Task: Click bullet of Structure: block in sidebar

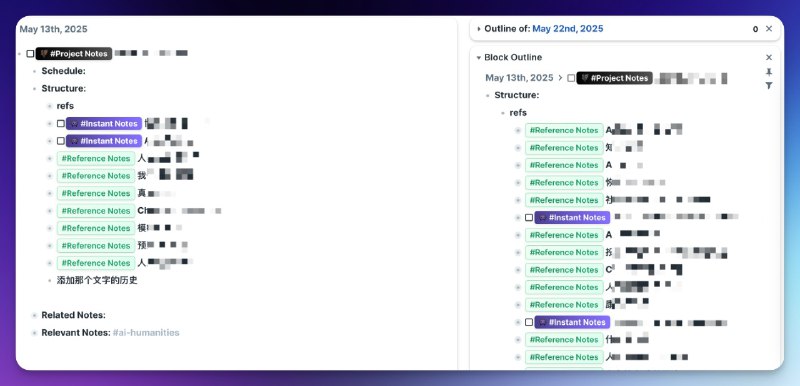Action: [x=487, y=95]
